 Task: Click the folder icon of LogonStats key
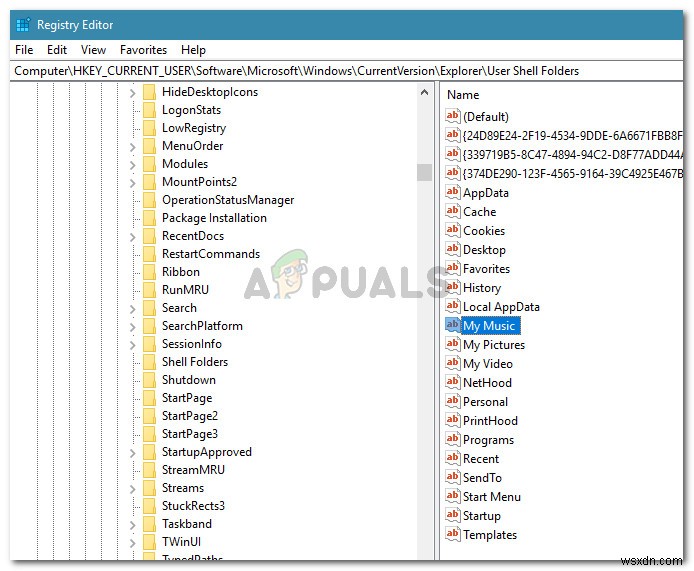pyautogui.click(x=150, y=110)
